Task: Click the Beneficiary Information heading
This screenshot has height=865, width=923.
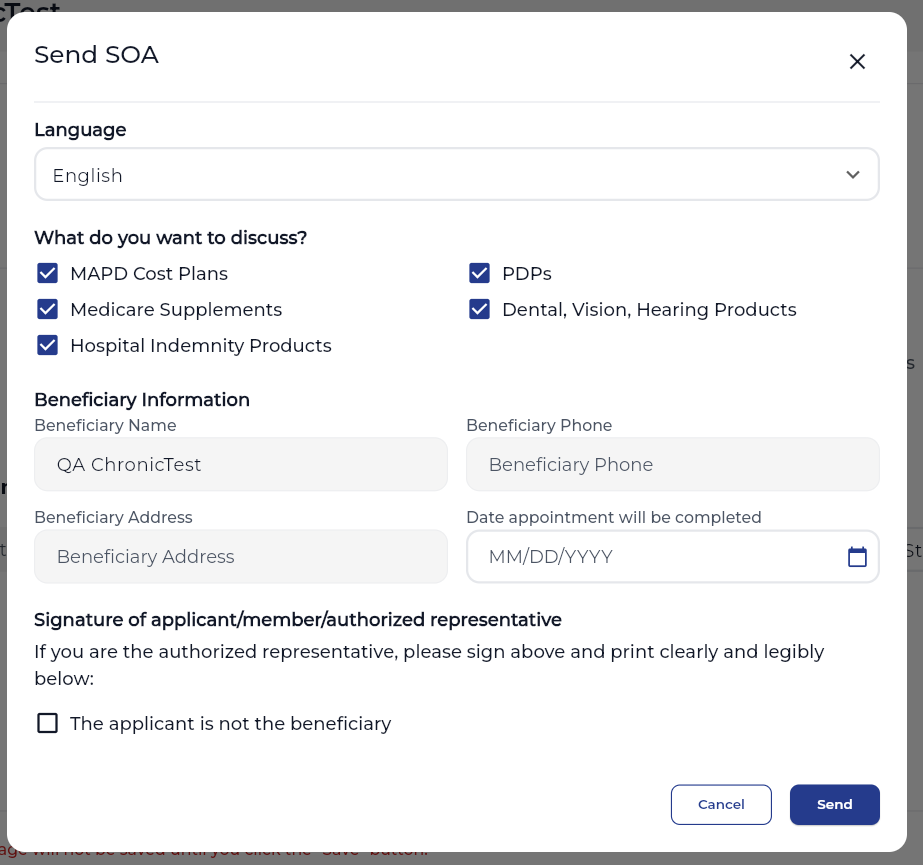Action: [142, 399]
